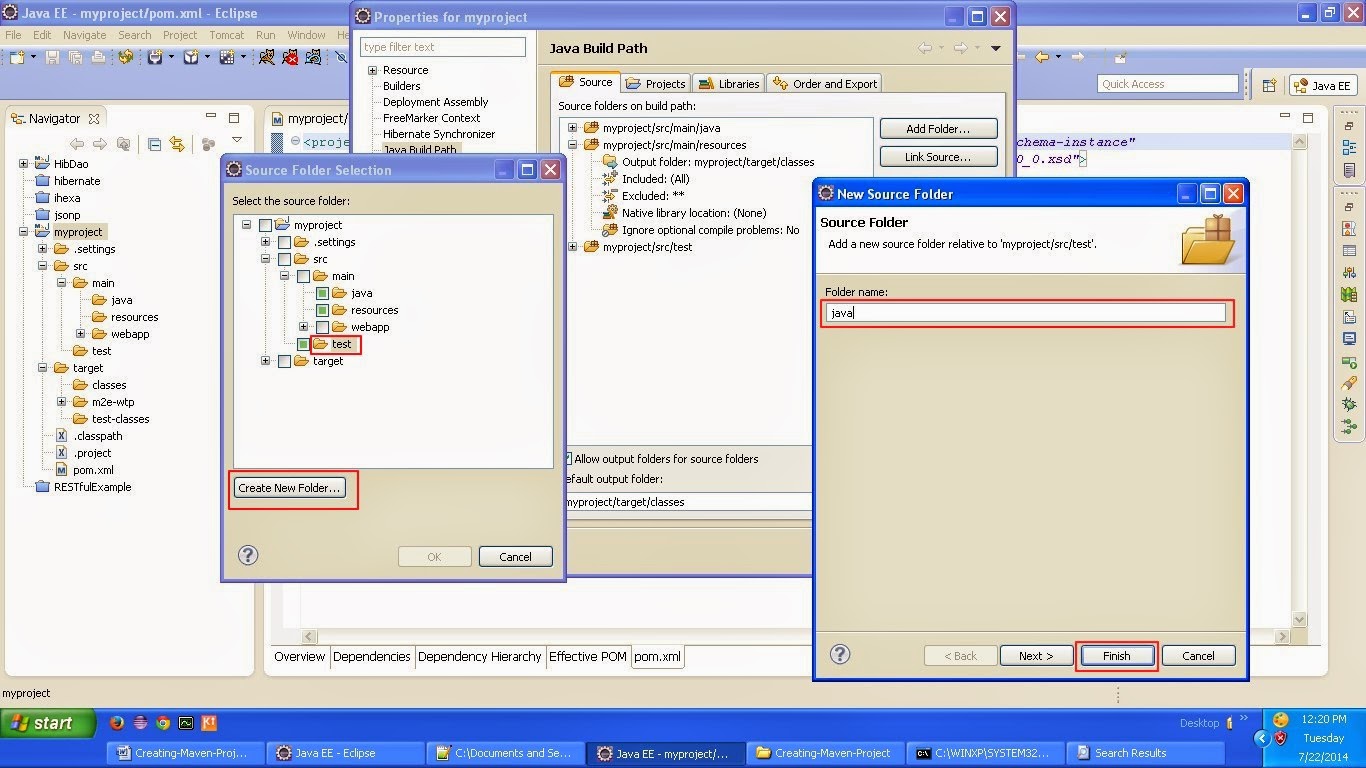Open the Outline view from the right trim
The width and height of the screenshot is (1366, 768).
(1349, 145)
